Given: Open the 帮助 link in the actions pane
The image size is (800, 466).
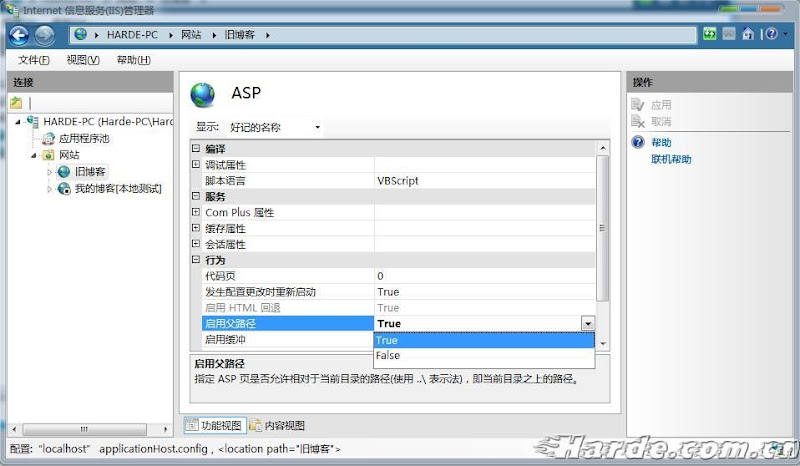Looking at the screenshot, I should [661, 142].
